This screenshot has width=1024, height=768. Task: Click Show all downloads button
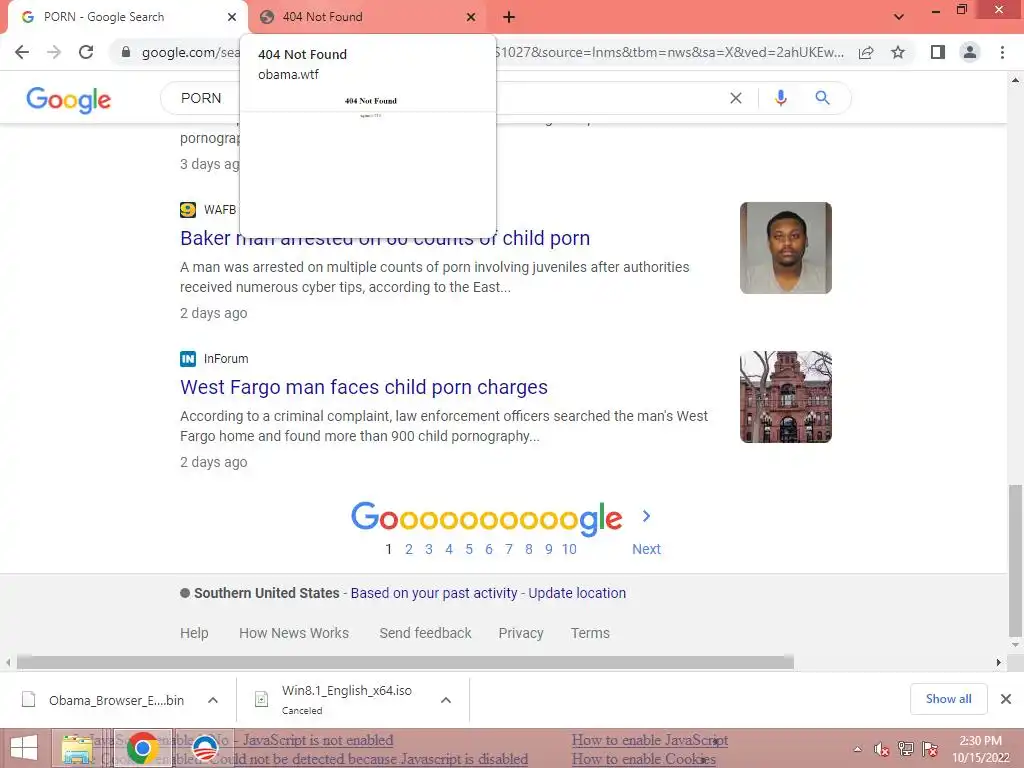(948, 699)
